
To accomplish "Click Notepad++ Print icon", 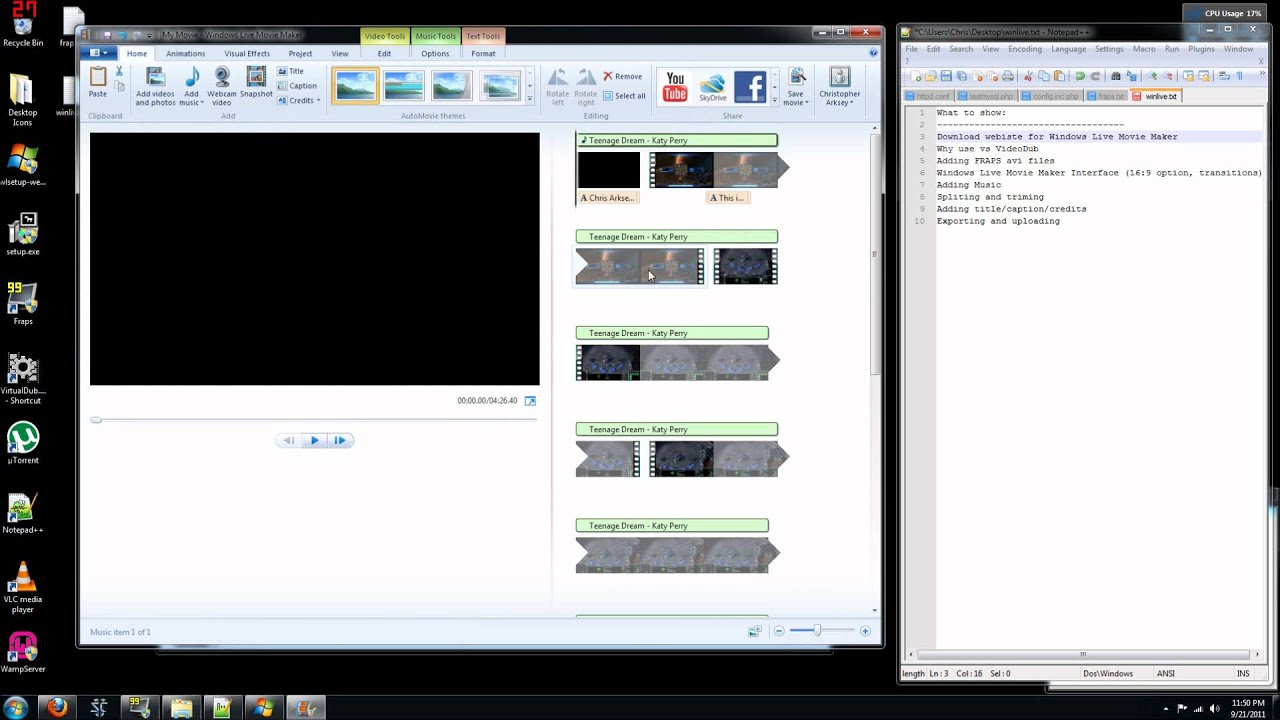I will [1007, 76].
